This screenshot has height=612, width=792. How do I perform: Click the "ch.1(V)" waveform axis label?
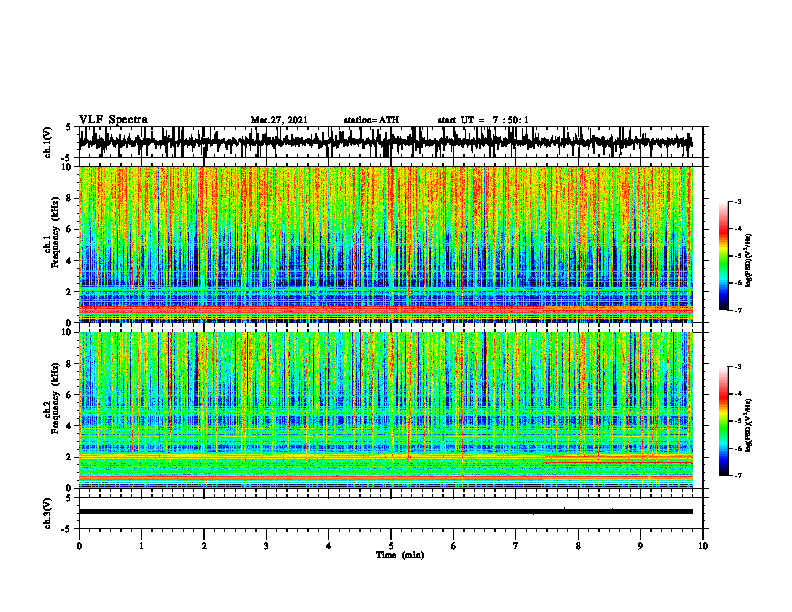coord(47,142)
